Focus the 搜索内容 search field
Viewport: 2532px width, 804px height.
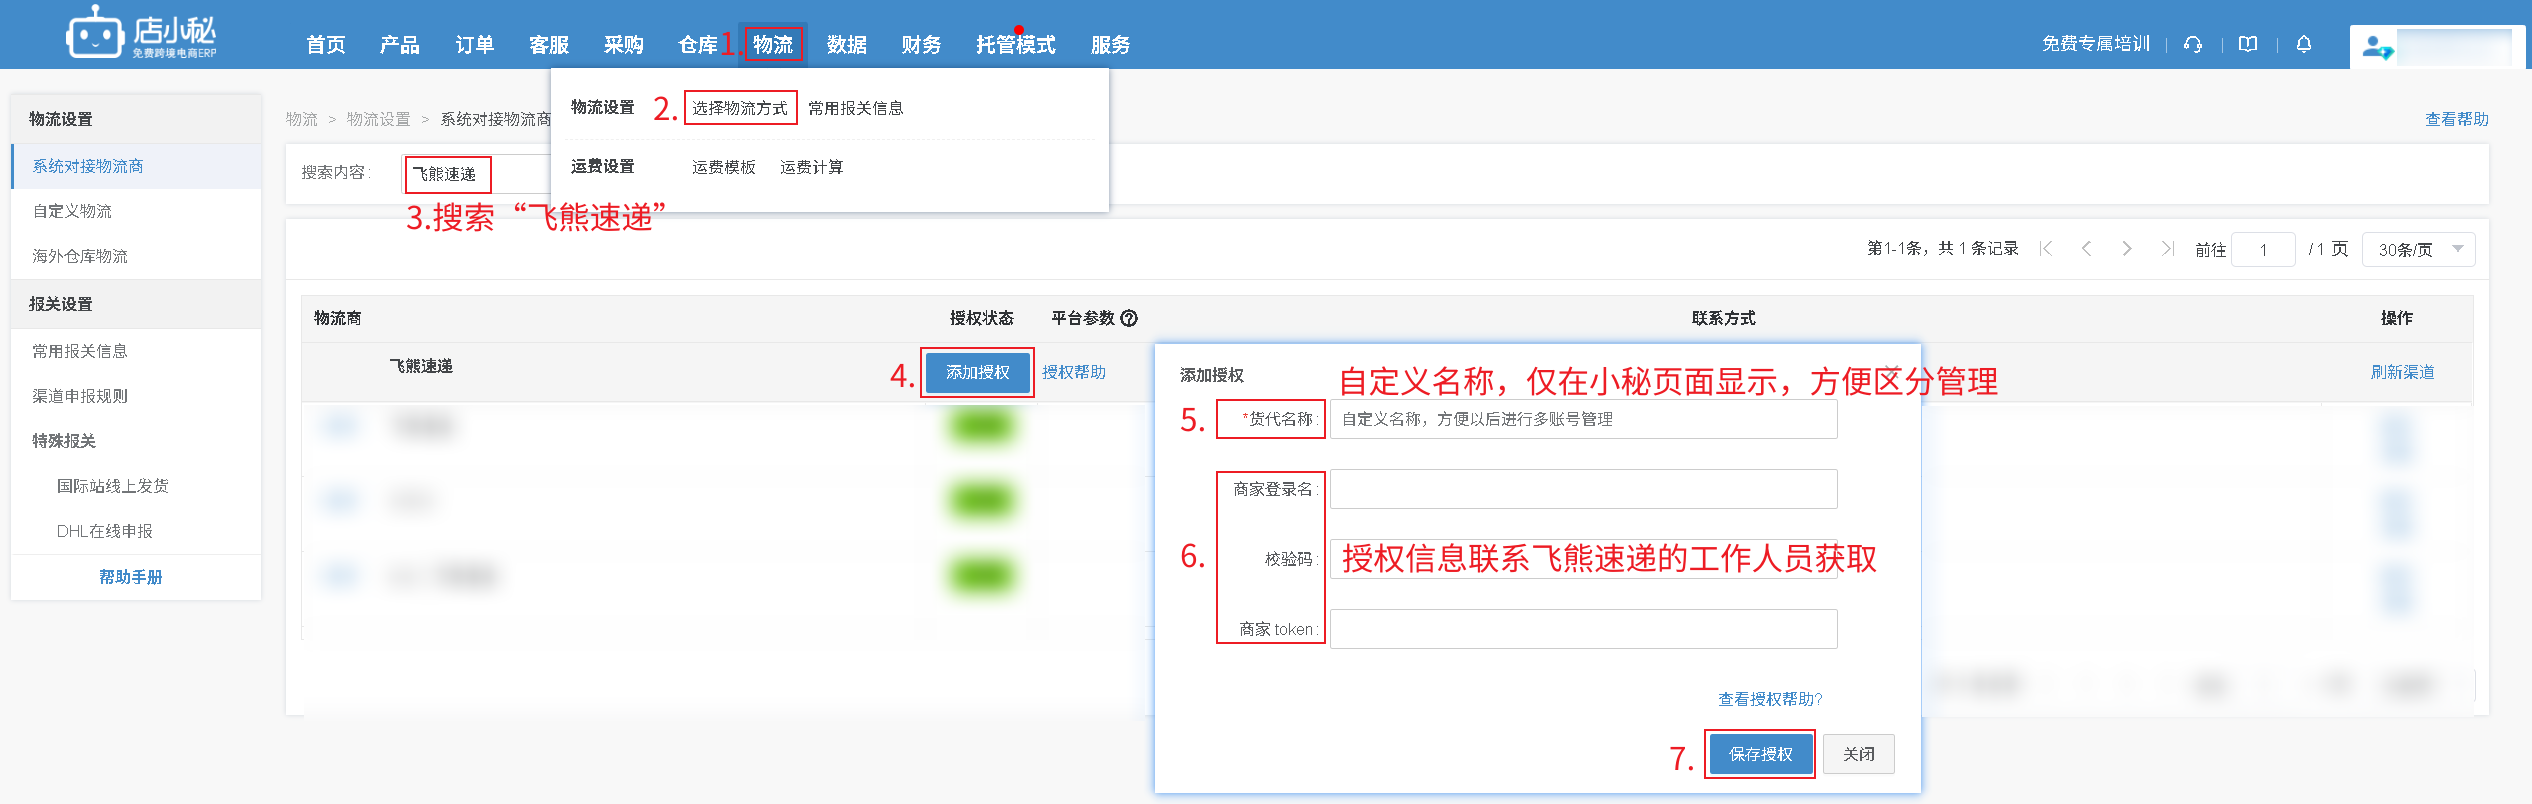tap(478, 174)
